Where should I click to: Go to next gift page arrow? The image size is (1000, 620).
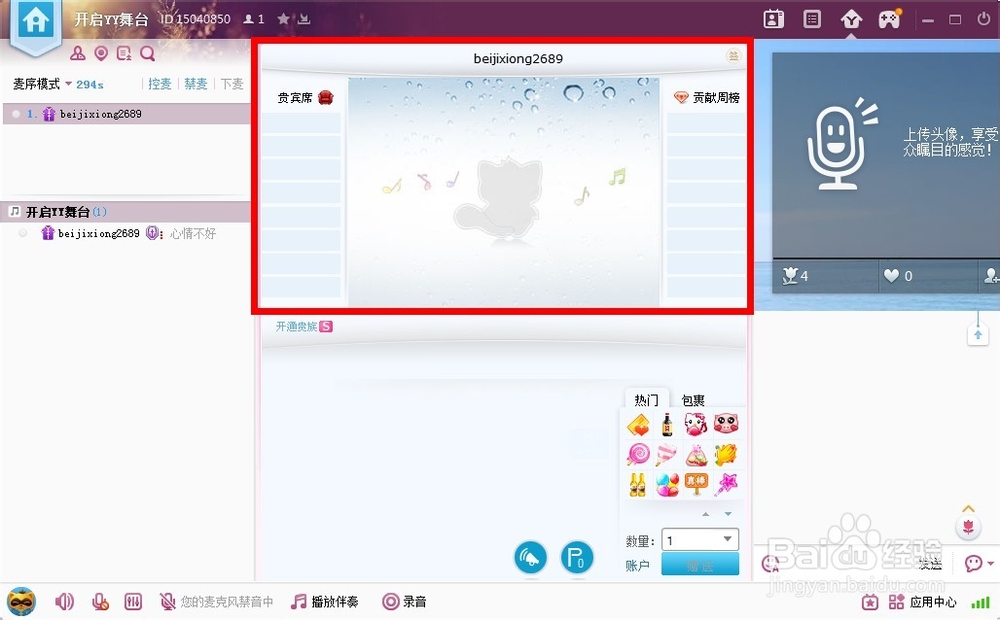[728, 514]
